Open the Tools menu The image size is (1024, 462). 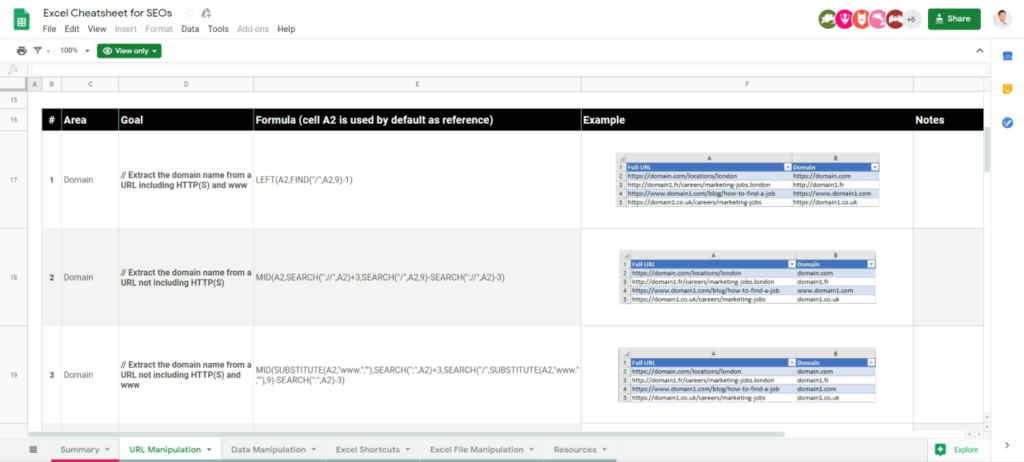(x=218, y=29)
